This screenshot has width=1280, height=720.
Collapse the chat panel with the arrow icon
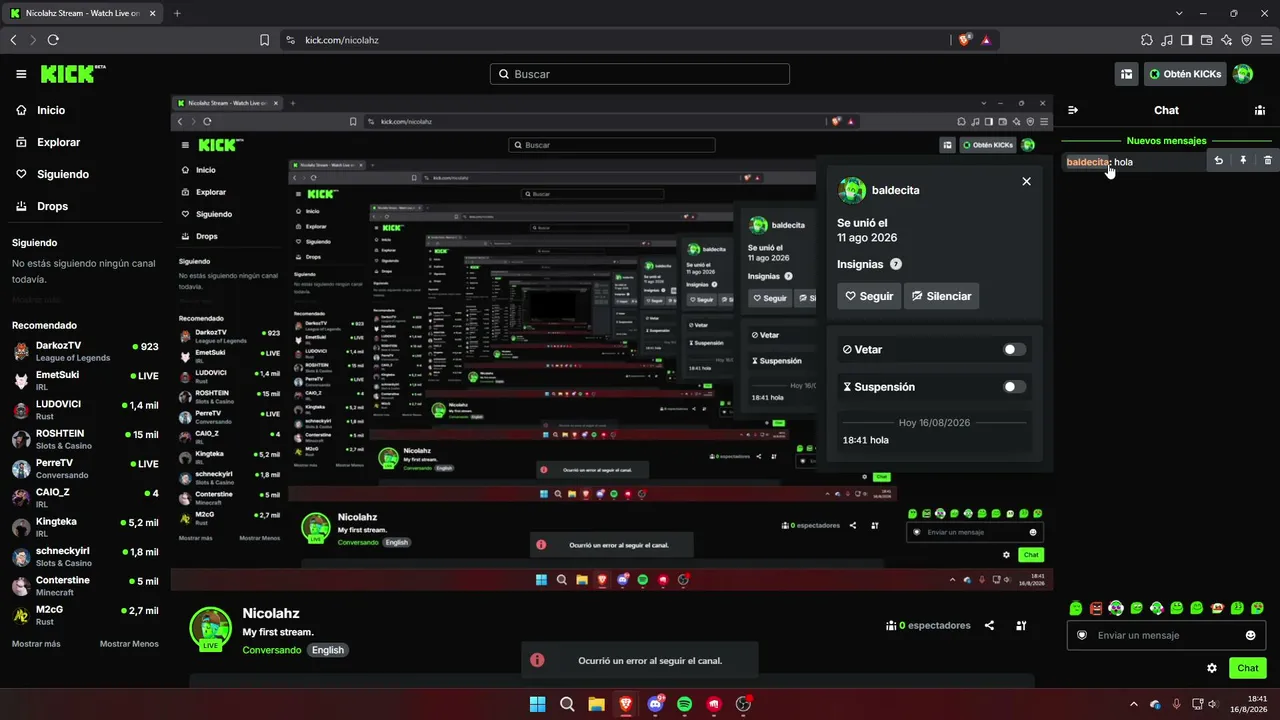(x=1073, y=110)
